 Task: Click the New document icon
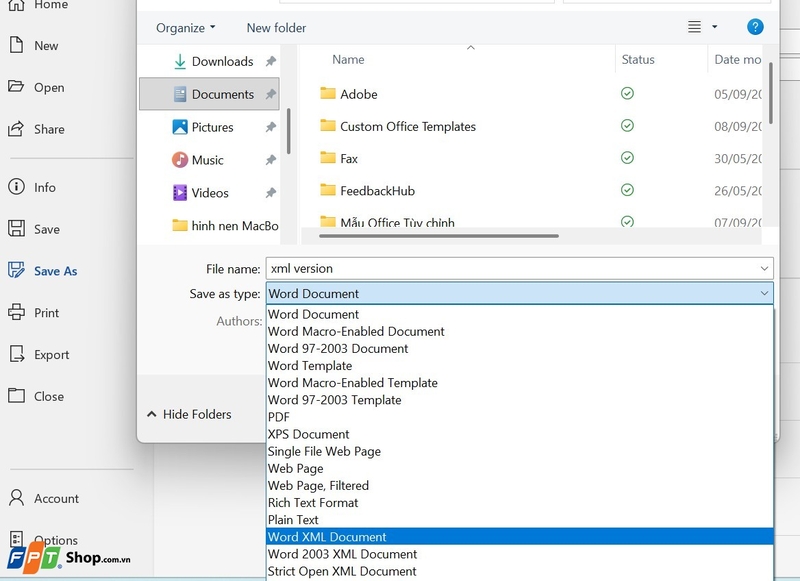[16, 45]
